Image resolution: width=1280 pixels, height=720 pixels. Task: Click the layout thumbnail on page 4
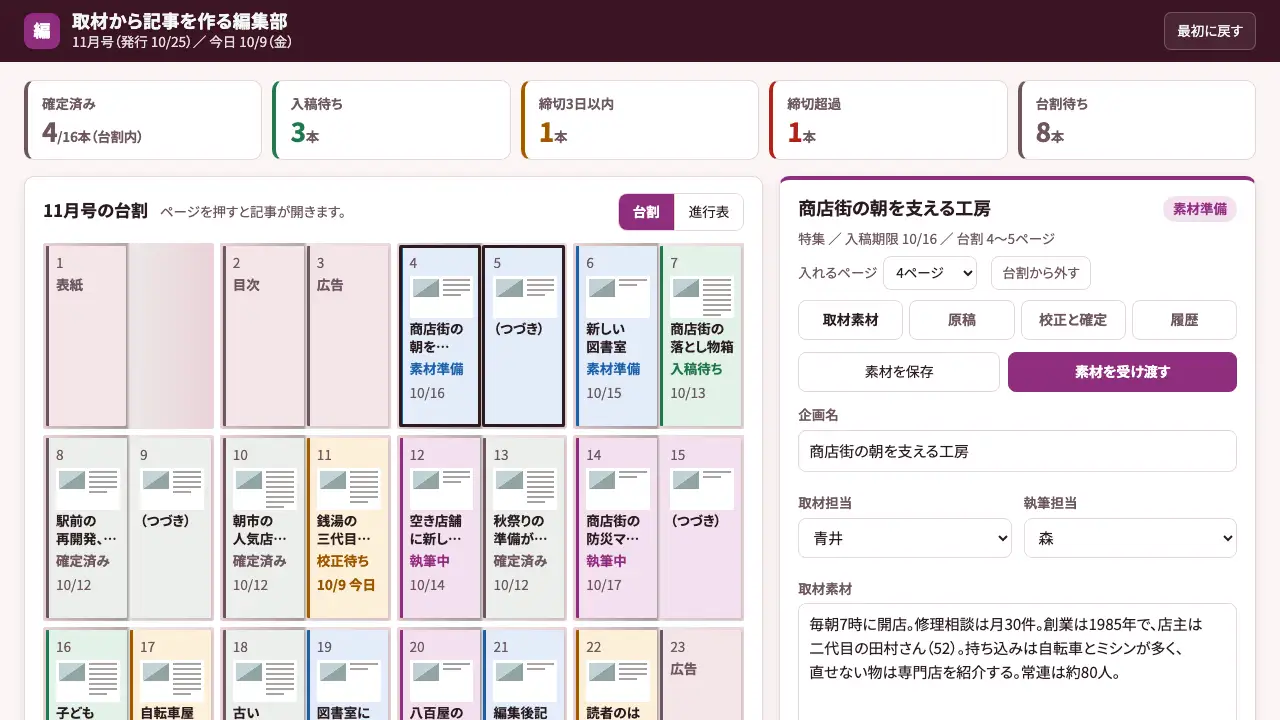coord(441,297)
